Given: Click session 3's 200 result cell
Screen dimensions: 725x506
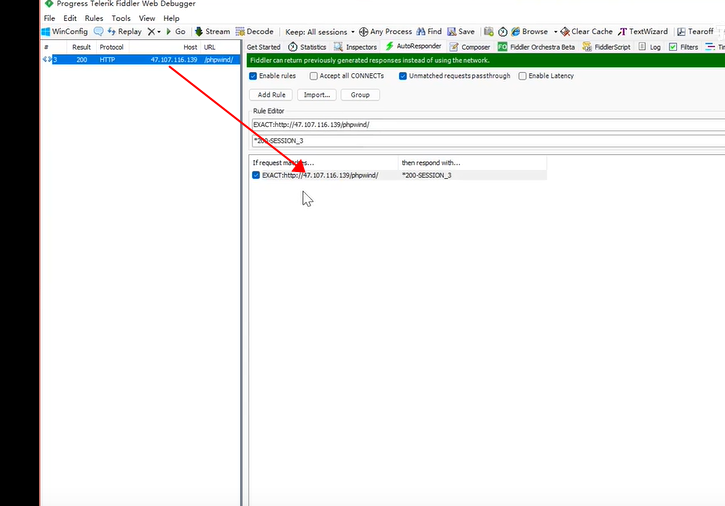Looking at the screenshot, I should click(x=82, y=60).
